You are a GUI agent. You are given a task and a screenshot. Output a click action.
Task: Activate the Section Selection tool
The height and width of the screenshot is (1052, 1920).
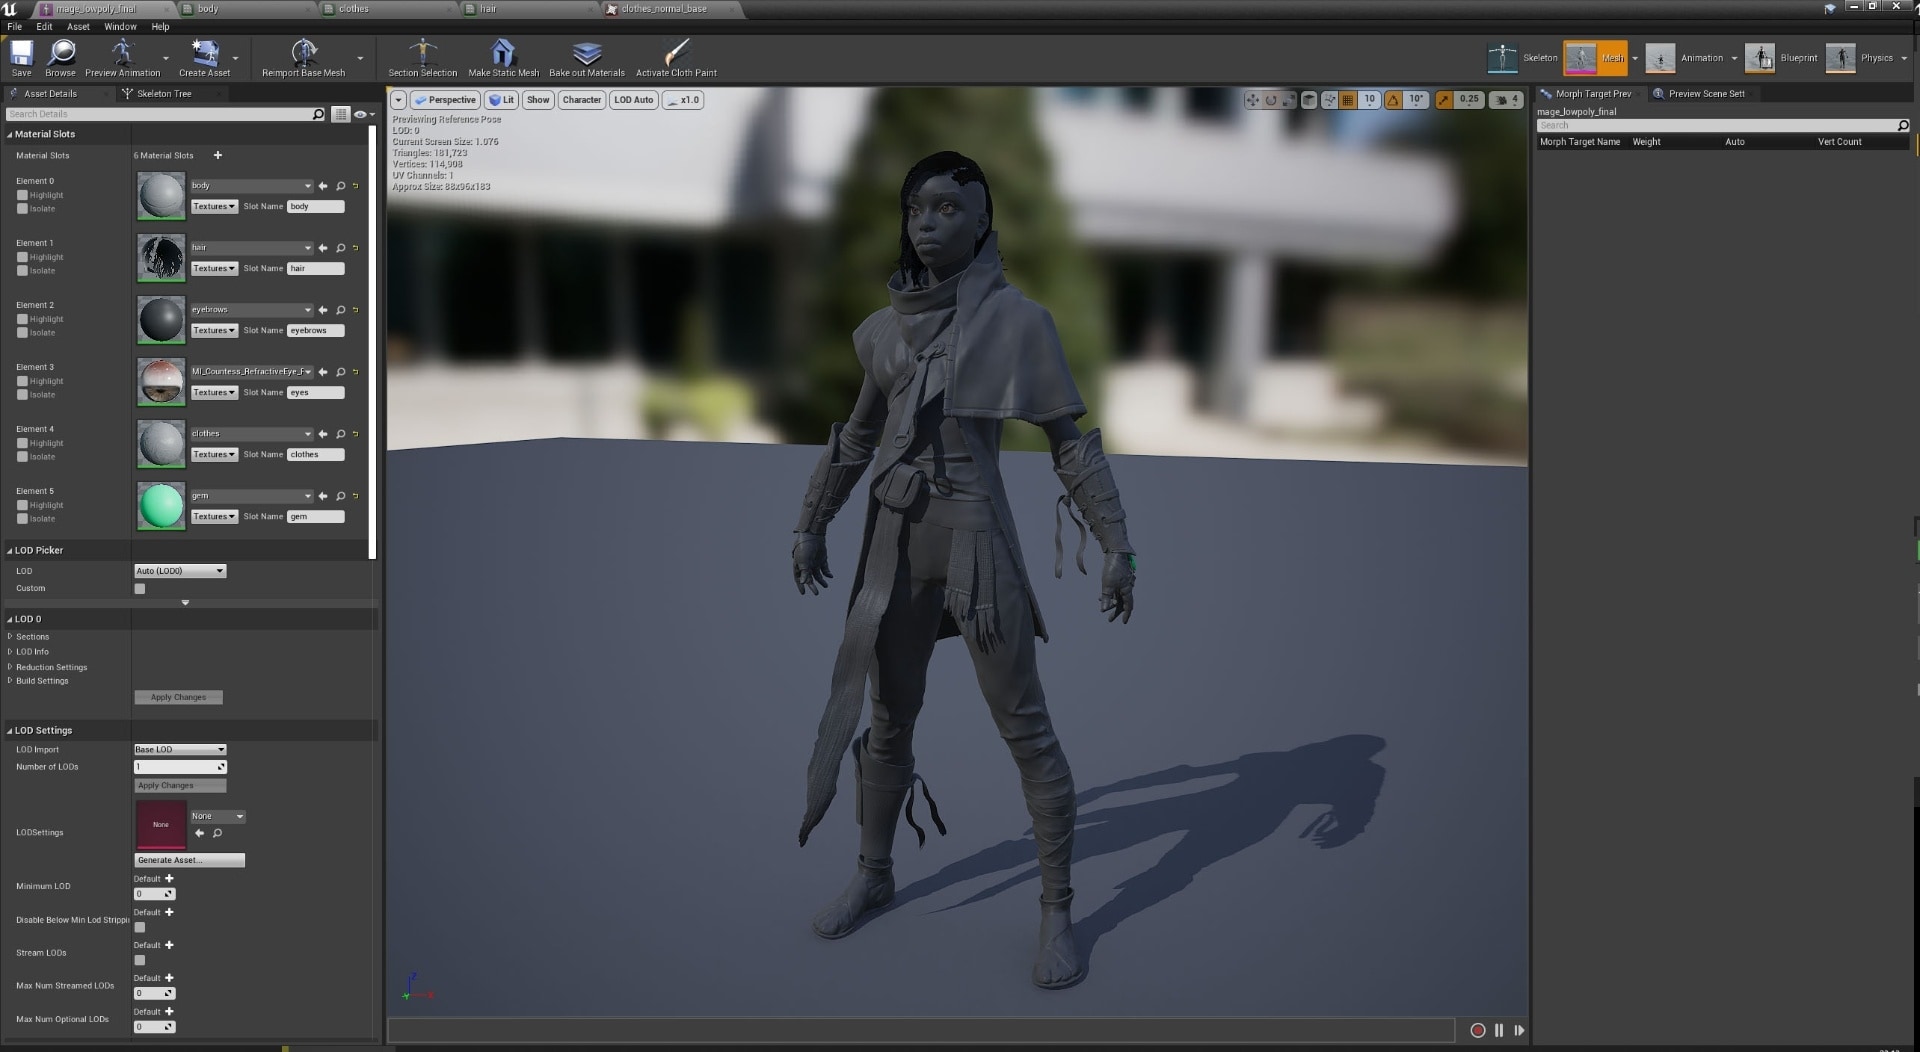pyautogui.click(x=422, y=53)
